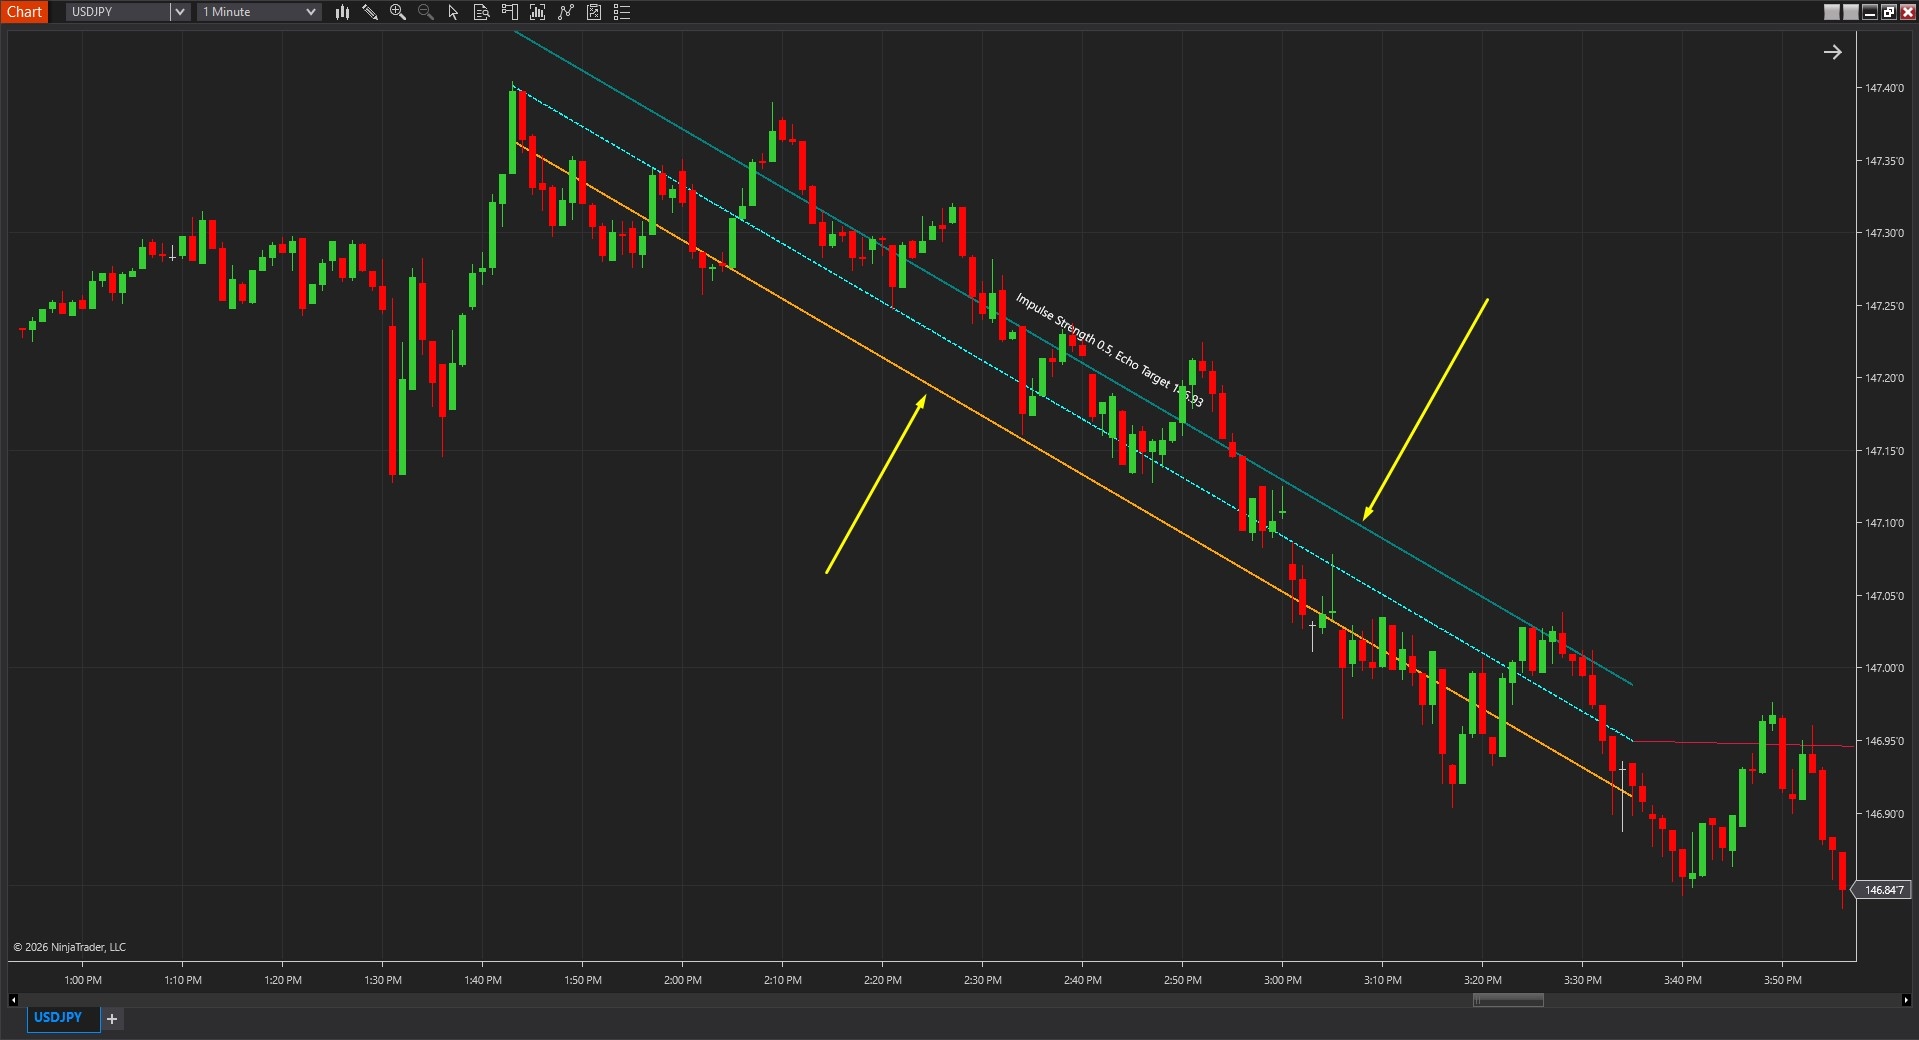Viewport: 1919px width, 1040px height.
Task: Open the chart properties list icon
Action: point(621,12)
